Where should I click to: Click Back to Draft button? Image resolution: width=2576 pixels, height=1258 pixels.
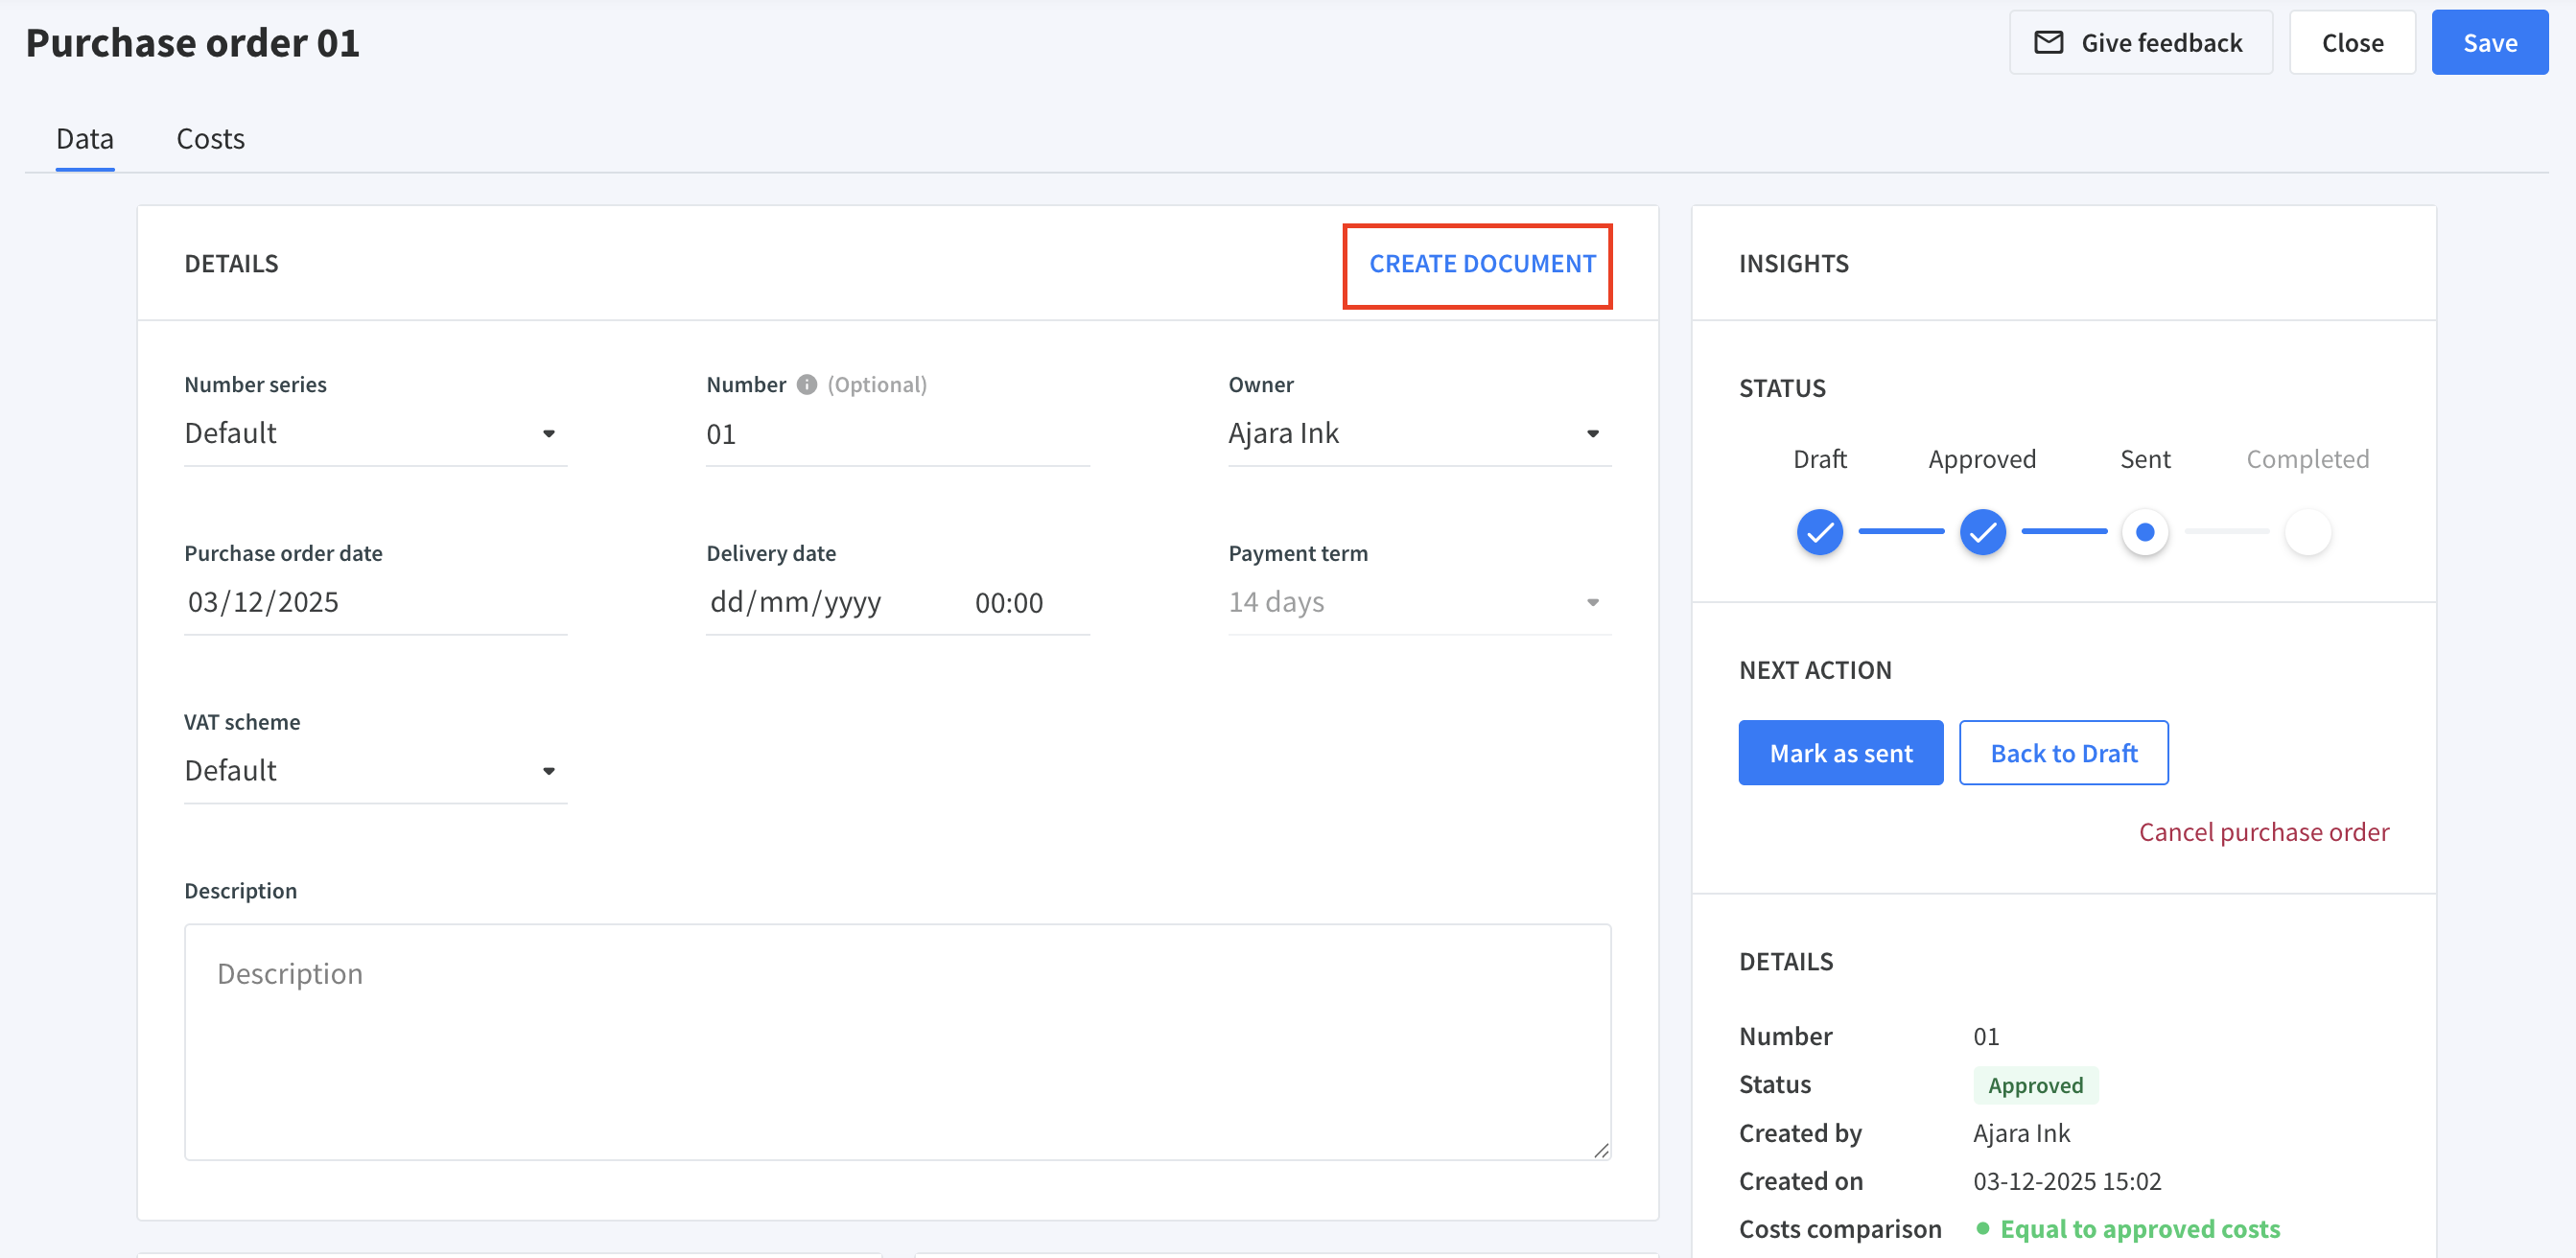point(2063,753)
